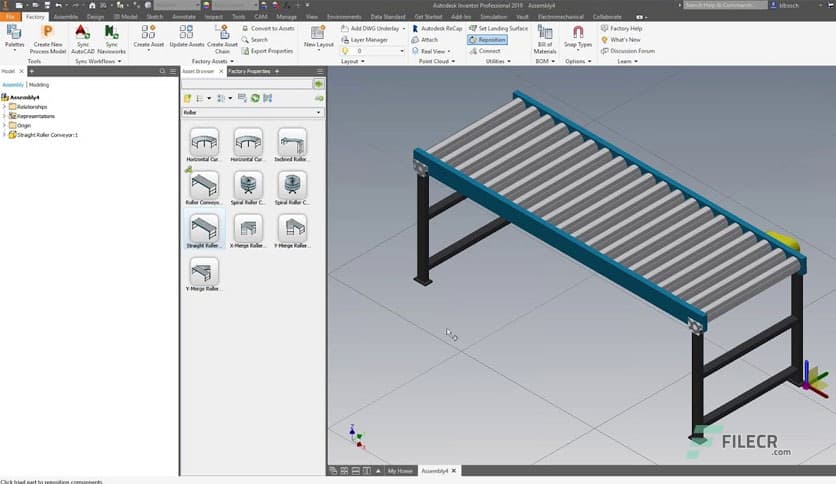Open the Model browser hamburger menu
836x484 pixels.
pos(173,71)
